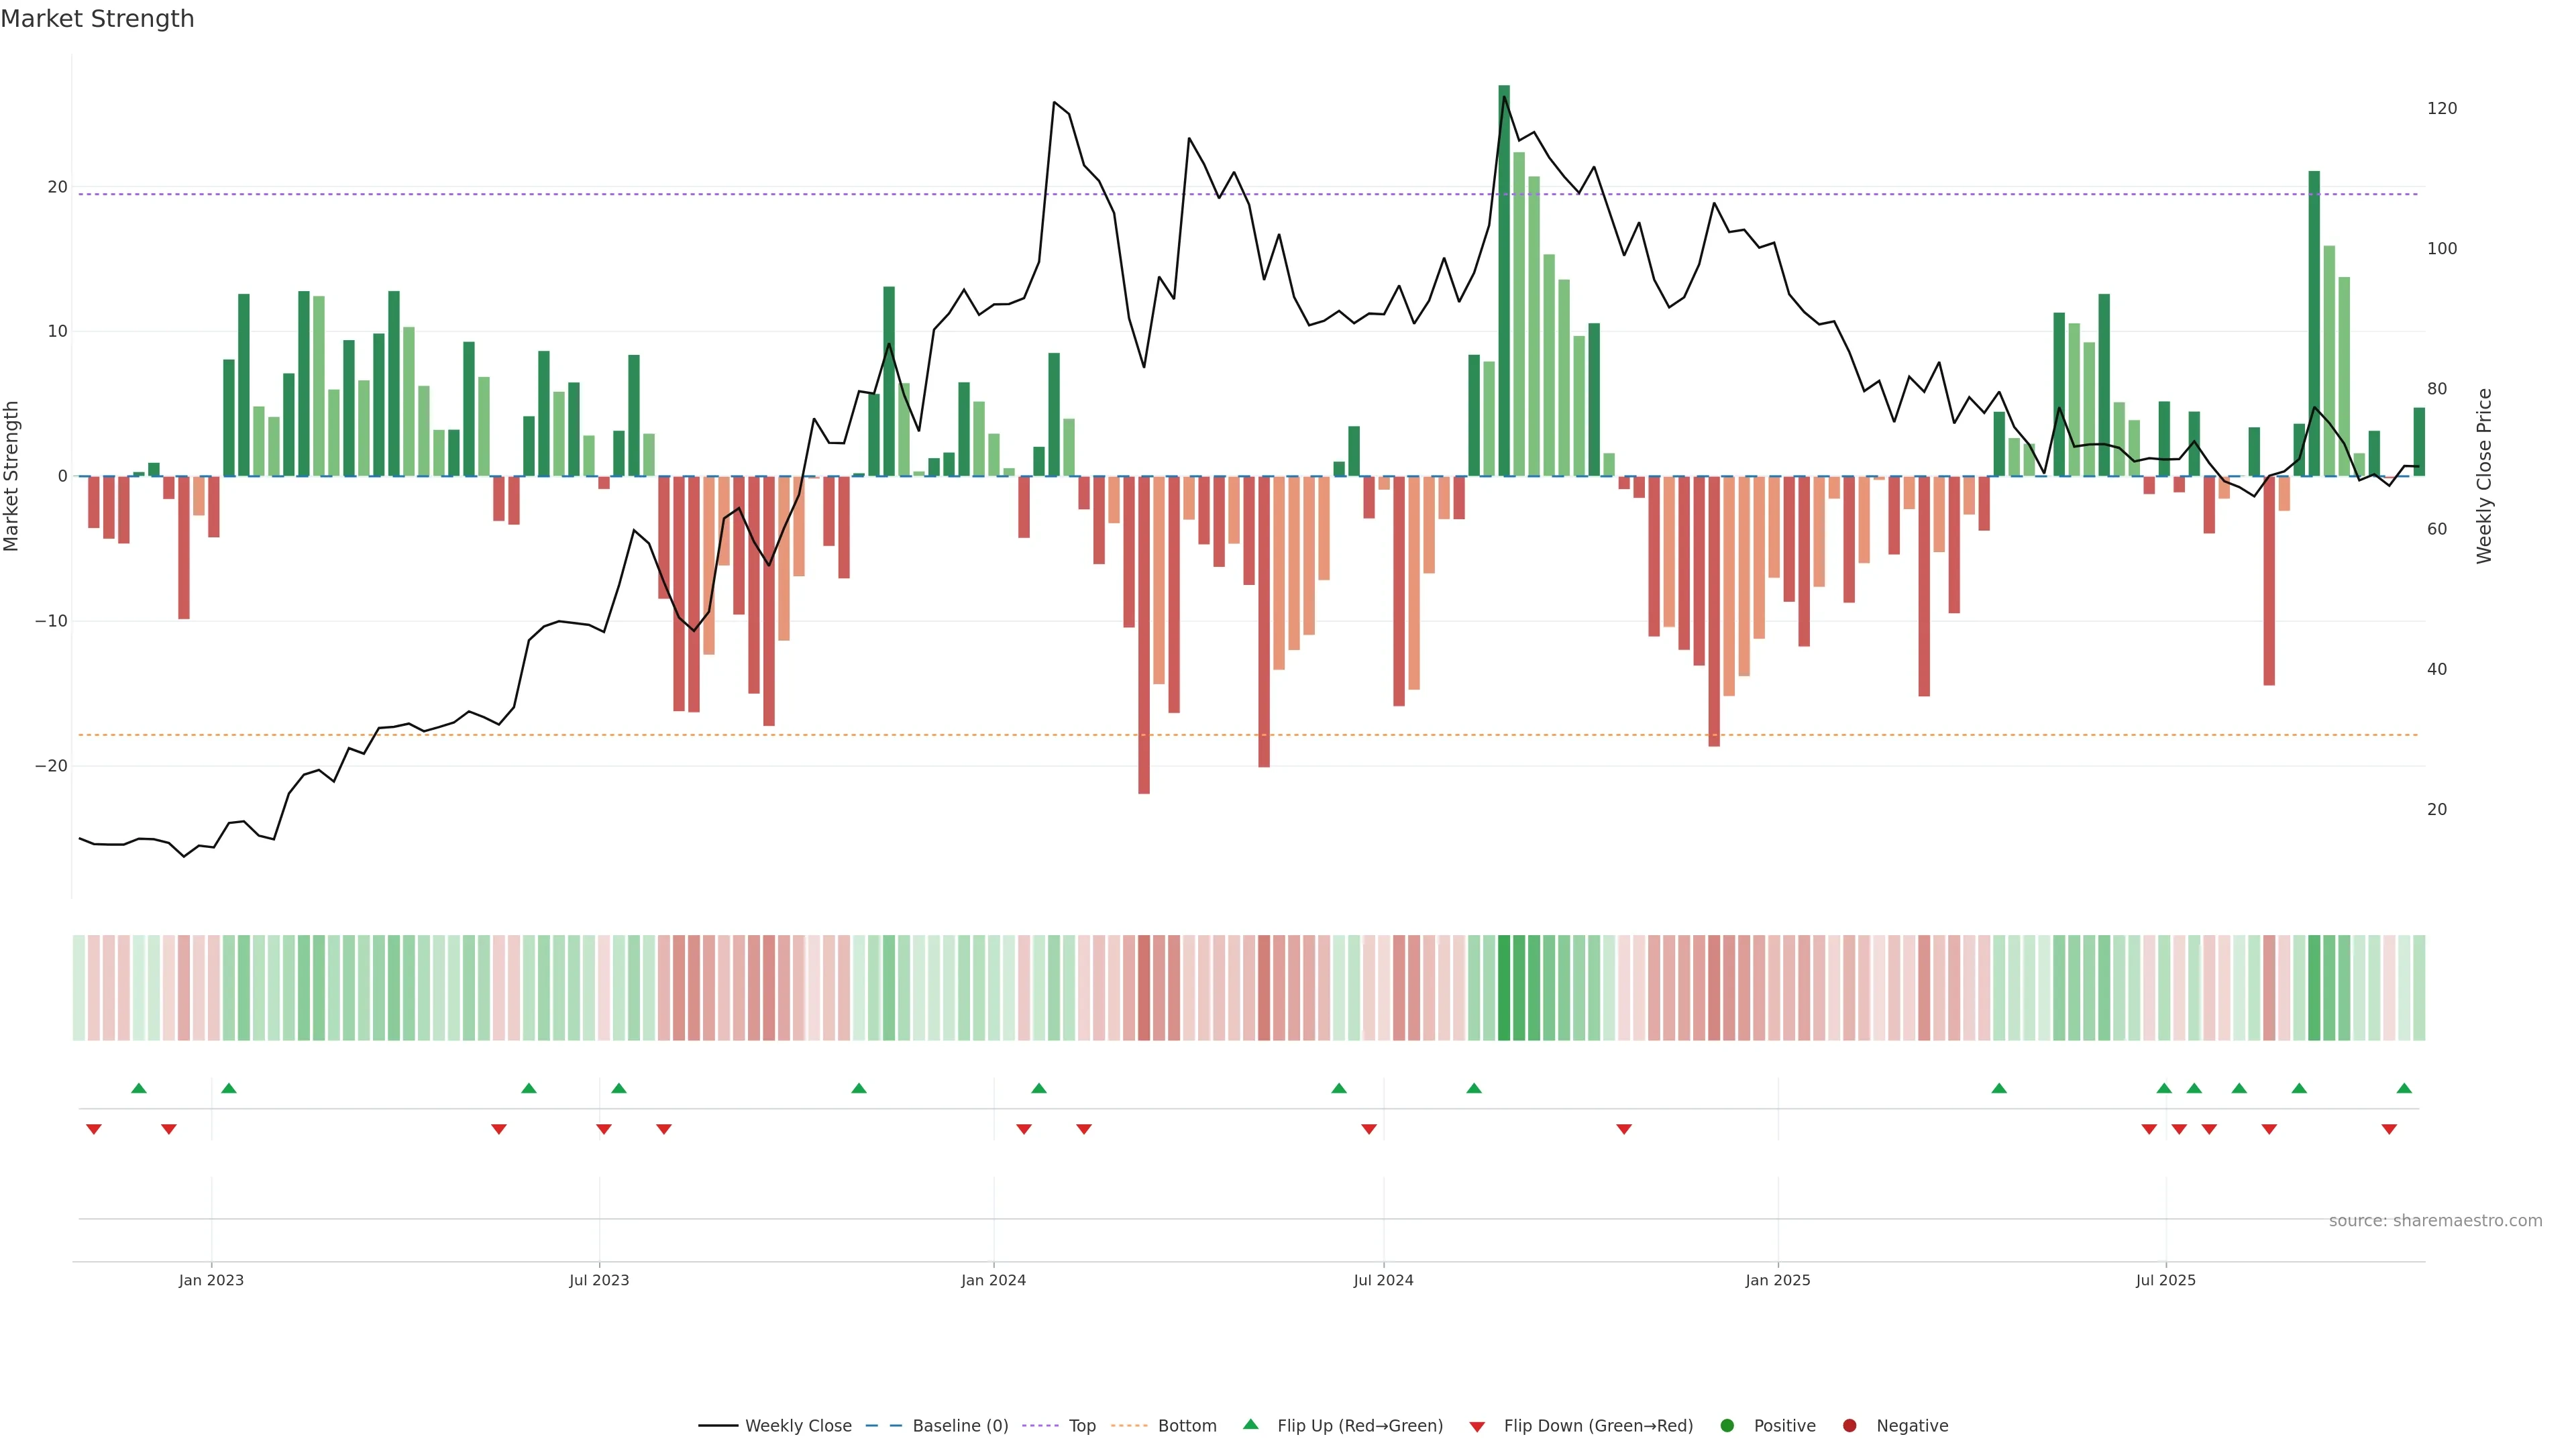Click the Market Strength chart title
2576x1449 pixels.
[97, 18]
